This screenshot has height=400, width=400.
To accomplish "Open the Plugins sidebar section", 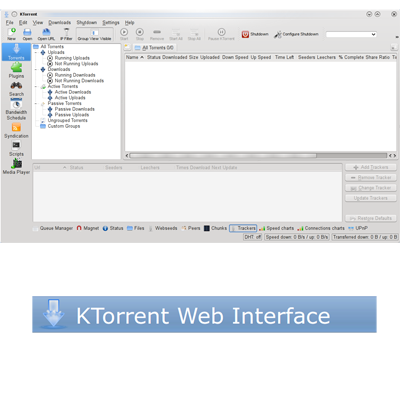I will 16,70.
